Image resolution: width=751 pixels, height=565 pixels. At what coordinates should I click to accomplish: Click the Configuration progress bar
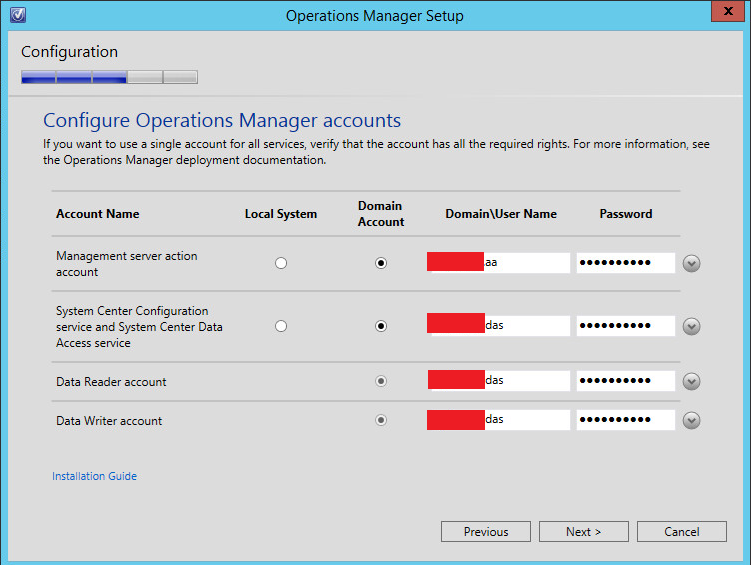tap(109, 77)
